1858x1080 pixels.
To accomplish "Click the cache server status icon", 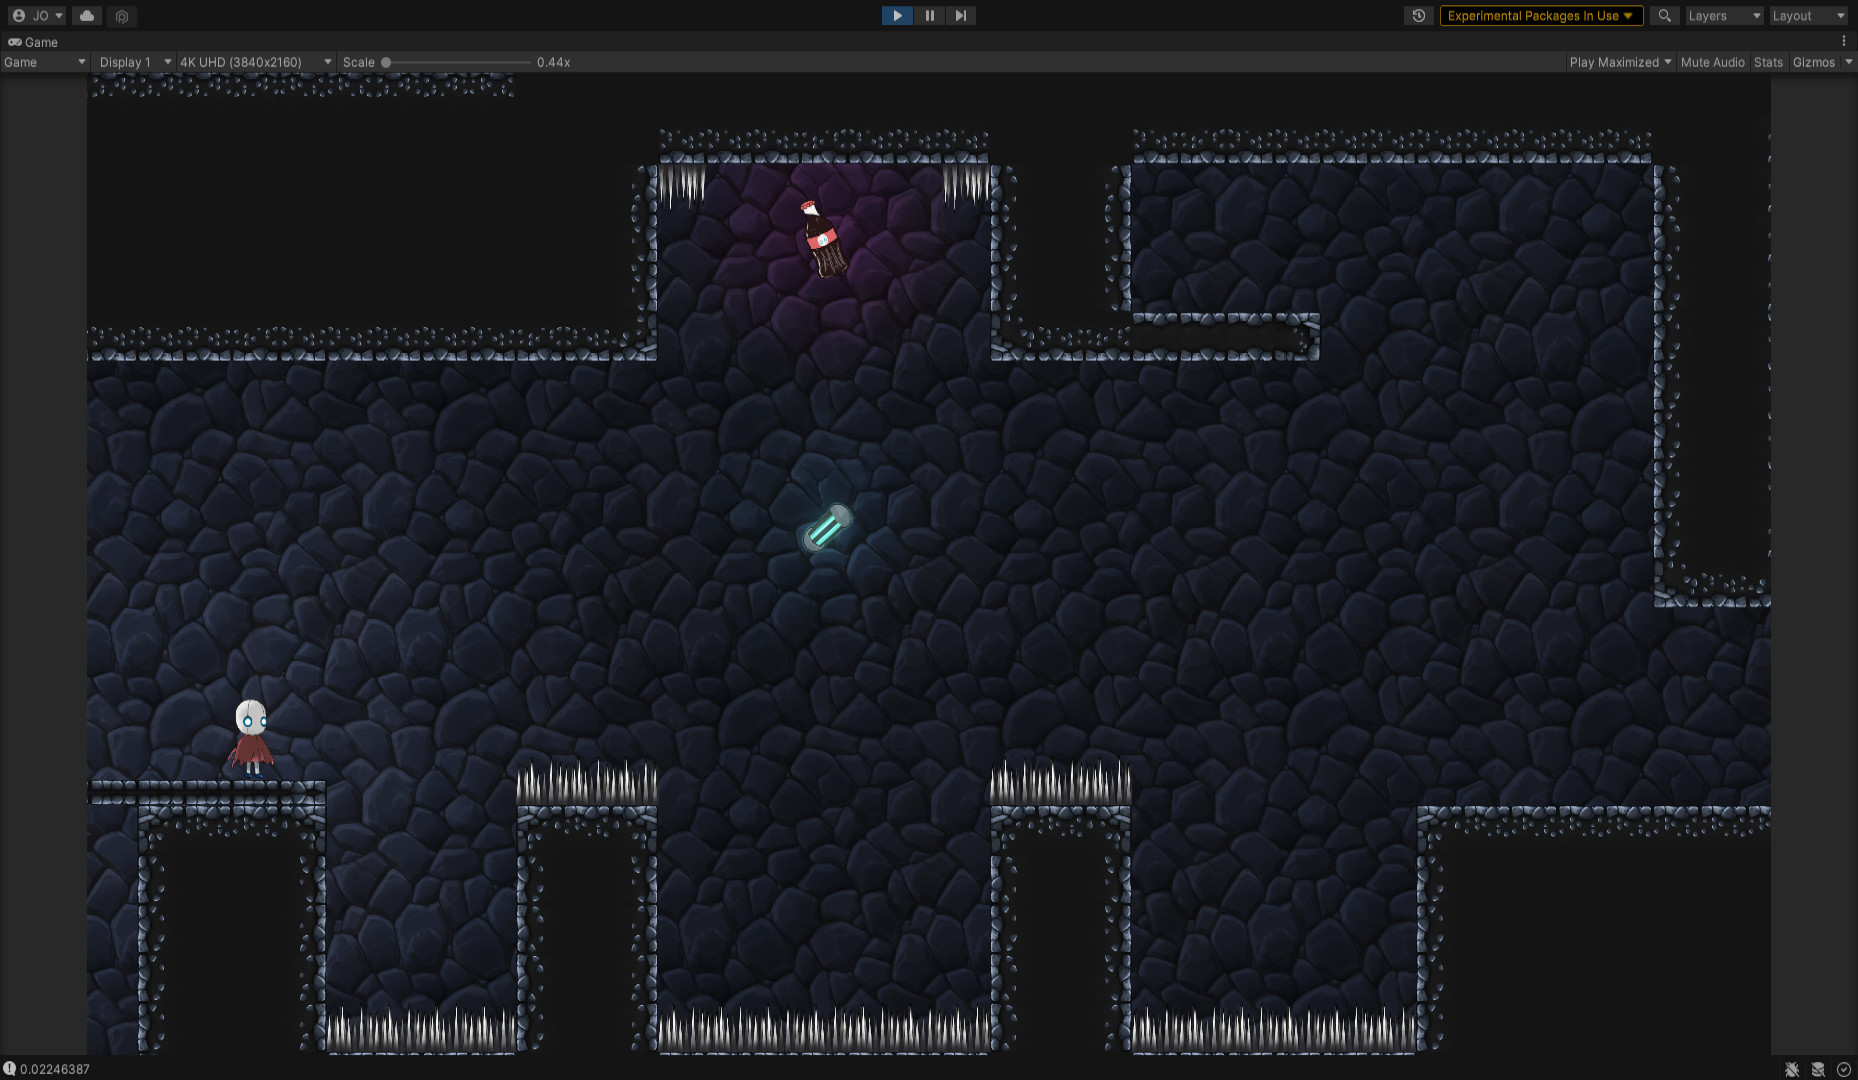I will pyautogui.click(x=1818, y=1069).
